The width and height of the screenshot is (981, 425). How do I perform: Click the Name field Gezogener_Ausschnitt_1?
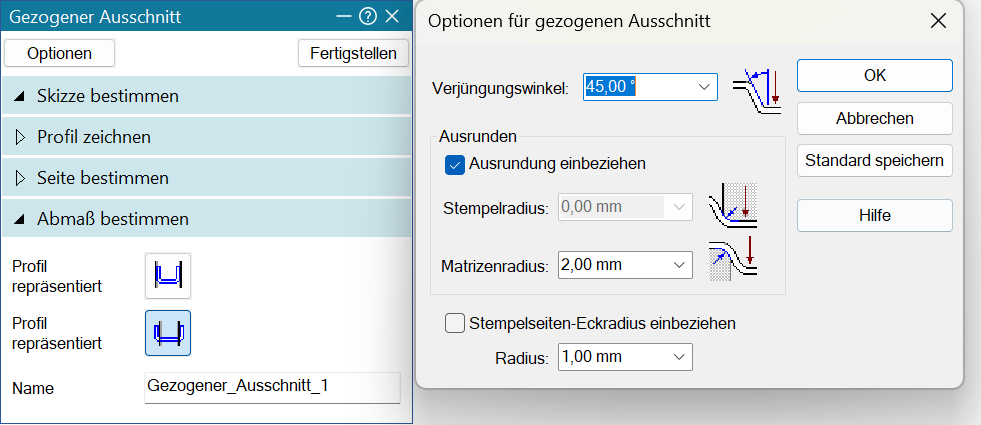pos(272,387)
